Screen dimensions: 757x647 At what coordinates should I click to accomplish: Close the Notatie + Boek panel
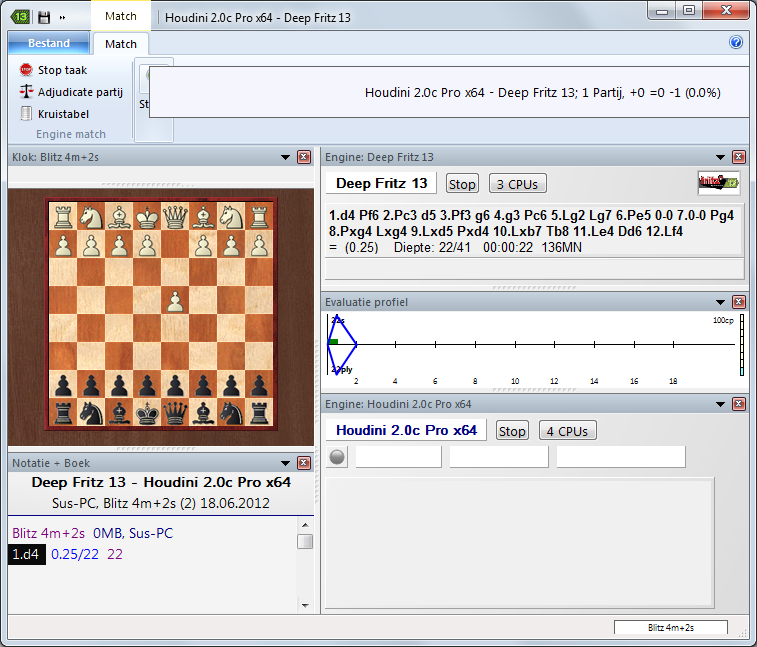pos(304,463)
